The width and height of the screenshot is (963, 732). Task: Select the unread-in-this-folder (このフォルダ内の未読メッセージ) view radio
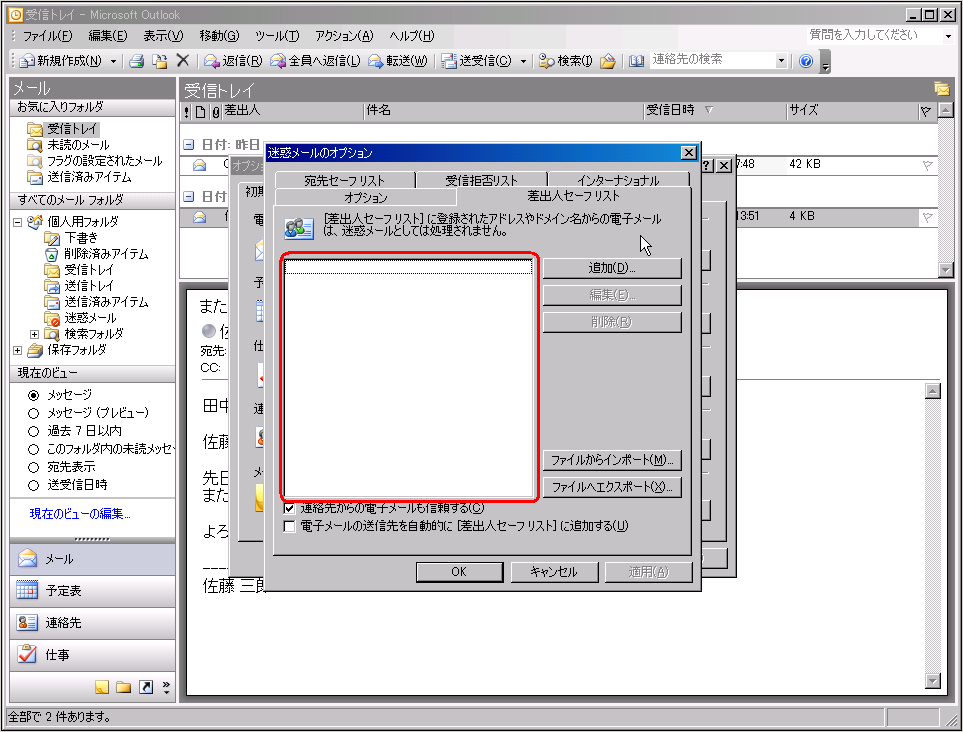(34, 449)
